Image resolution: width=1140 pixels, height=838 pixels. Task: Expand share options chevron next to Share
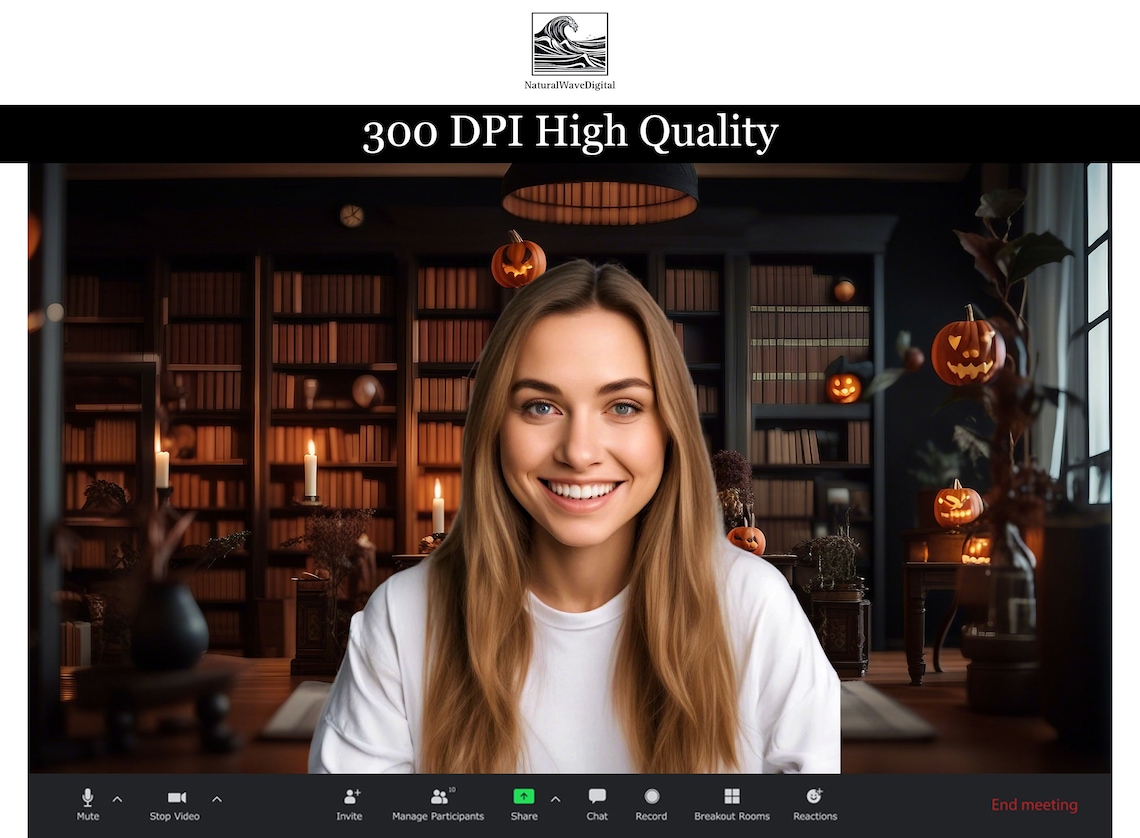pyautogui.click(x=555, y=799)
